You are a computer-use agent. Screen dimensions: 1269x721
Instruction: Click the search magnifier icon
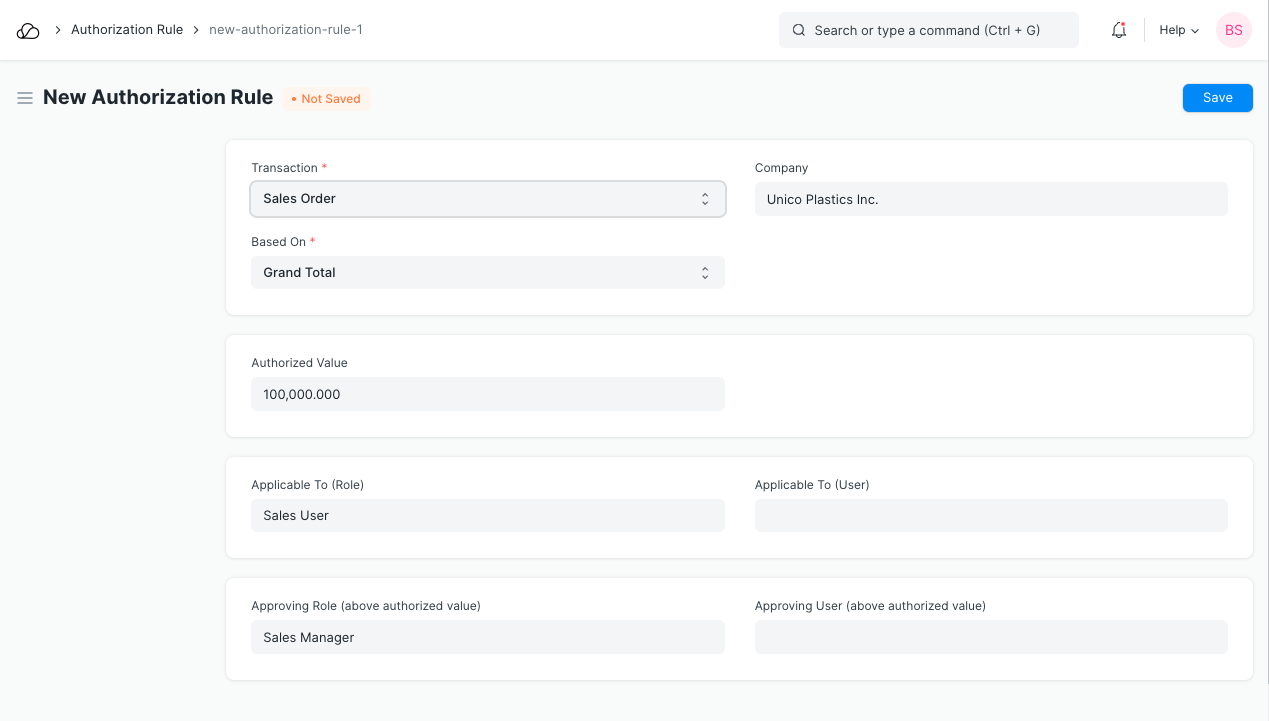798,30
